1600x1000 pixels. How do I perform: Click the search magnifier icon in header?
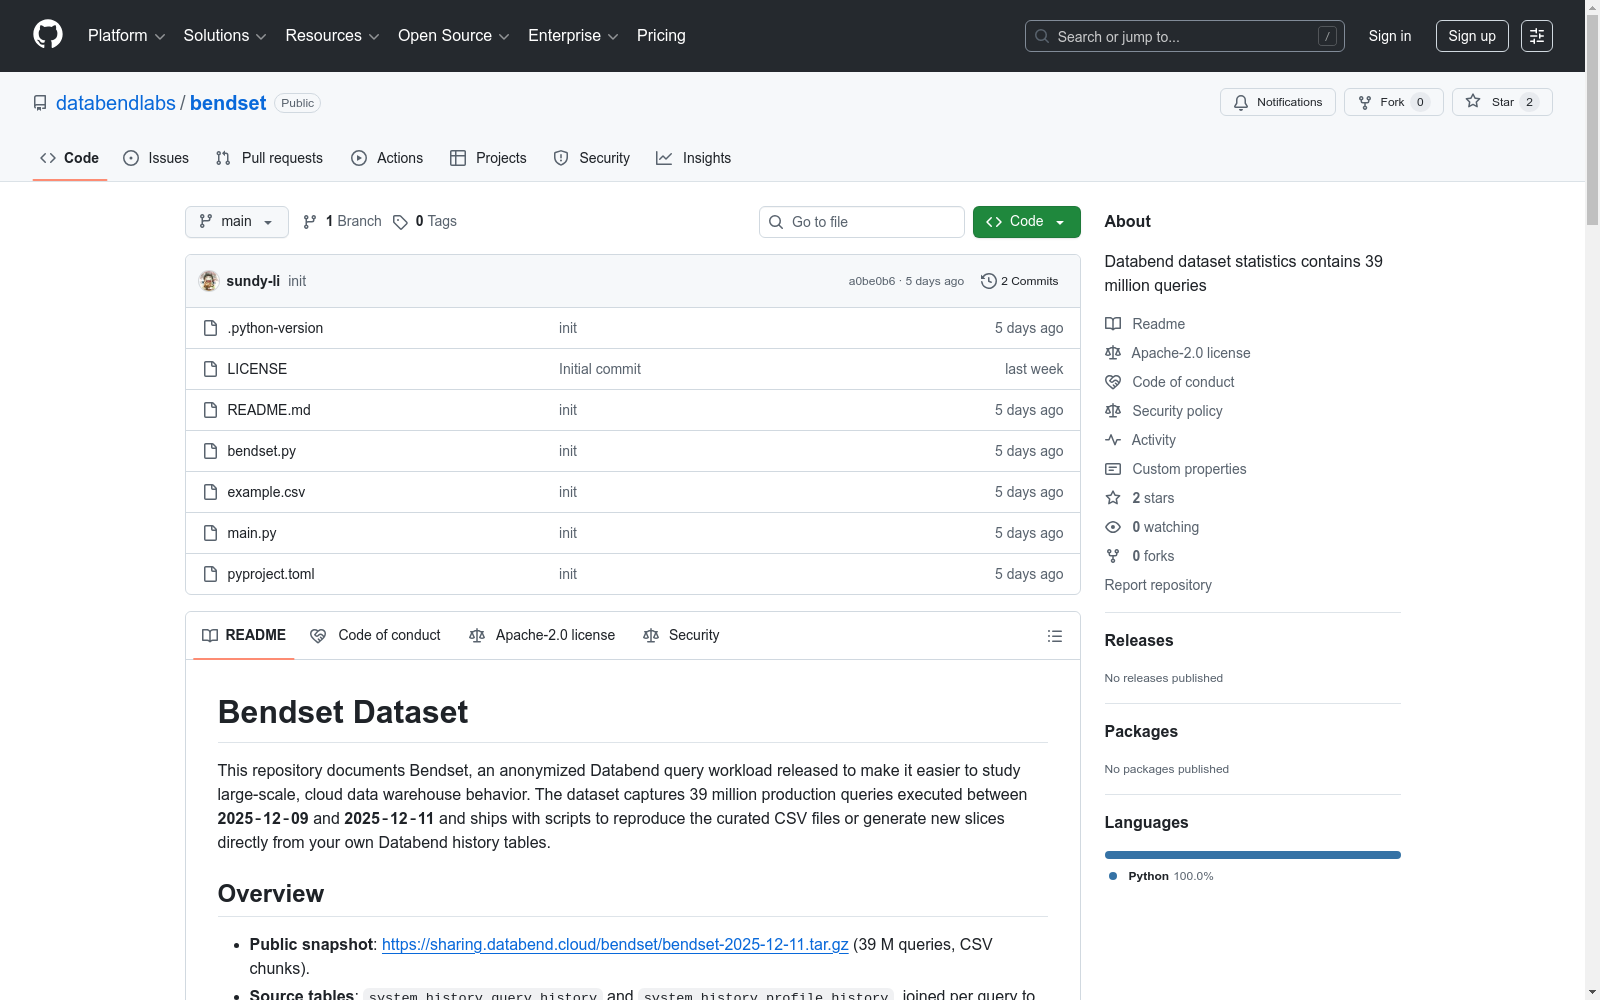tap(1042, 36)
